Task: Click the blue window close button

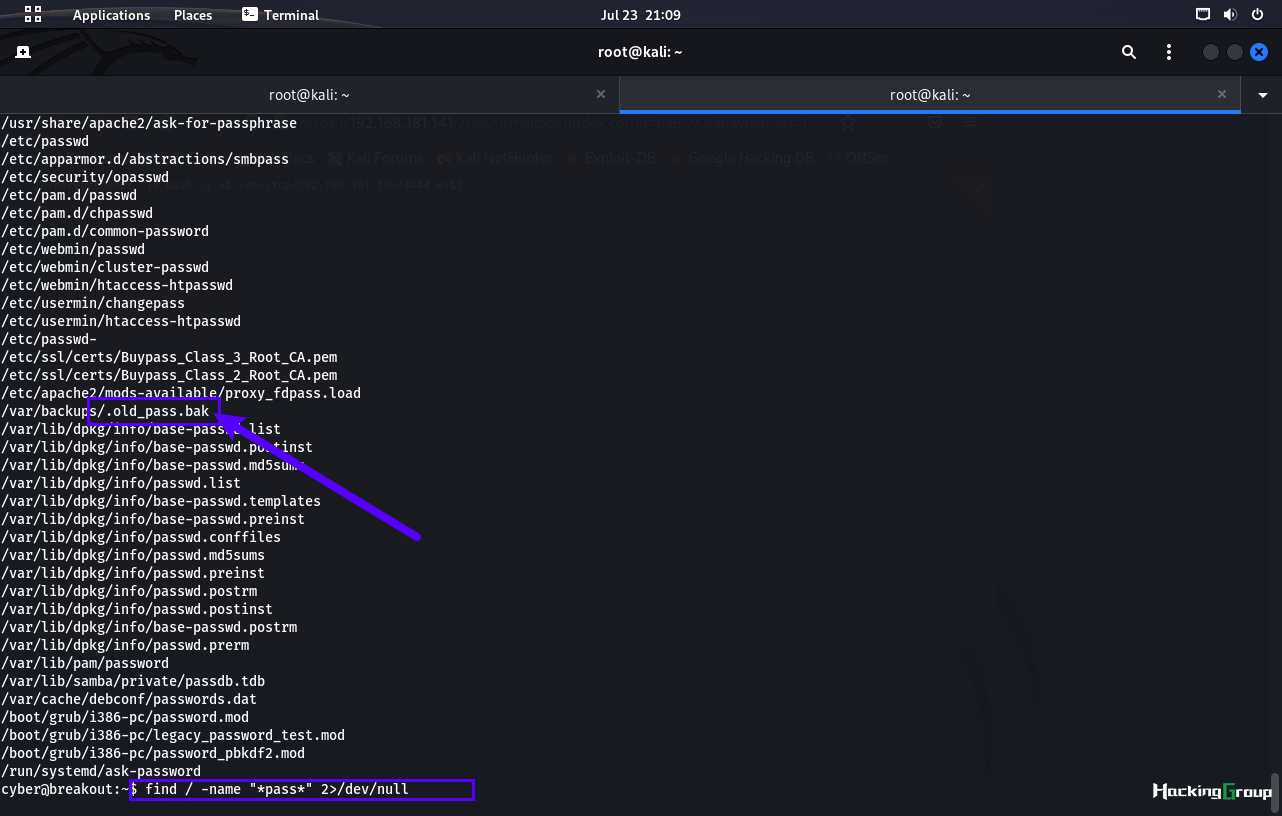Action: coord(1260,52)
